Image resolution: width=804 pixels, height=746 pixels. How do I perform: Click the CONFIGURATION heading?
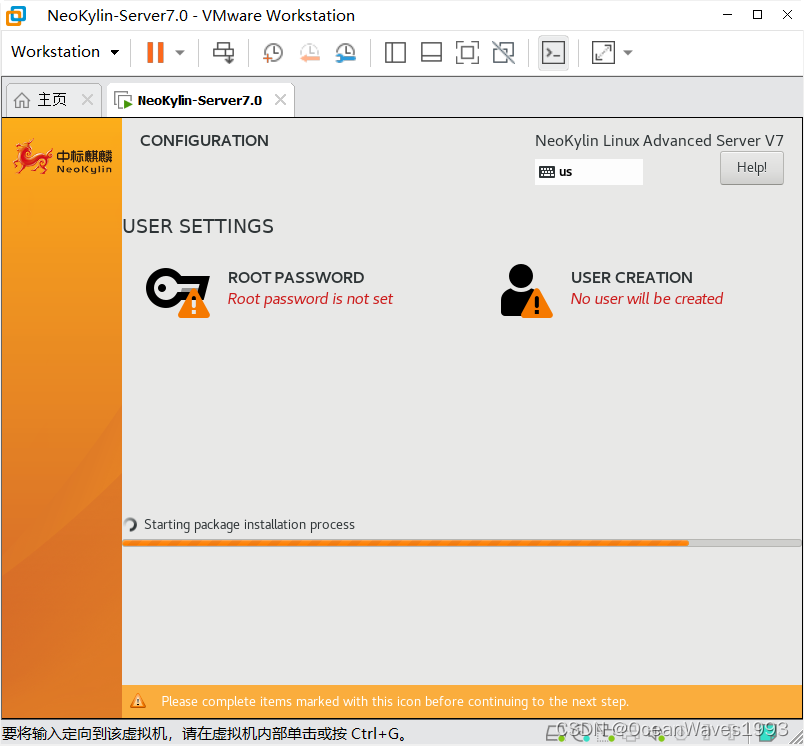click(x=204, y=140)
